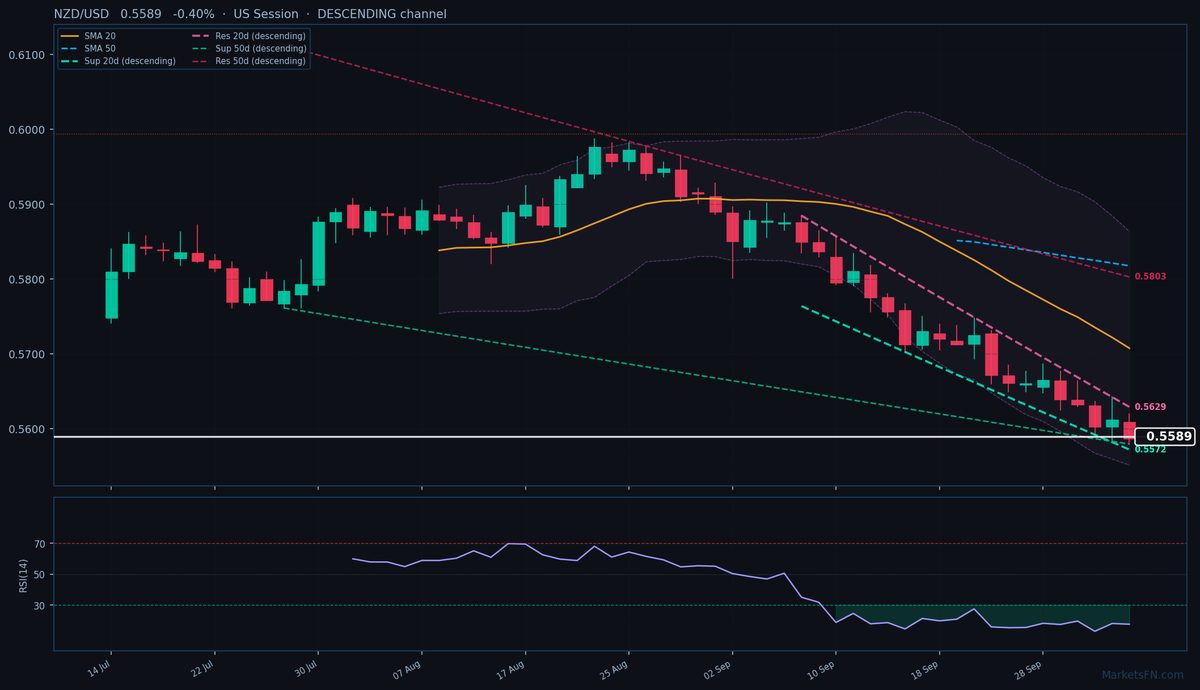Click the 07 Aug date label

point(407,669)
